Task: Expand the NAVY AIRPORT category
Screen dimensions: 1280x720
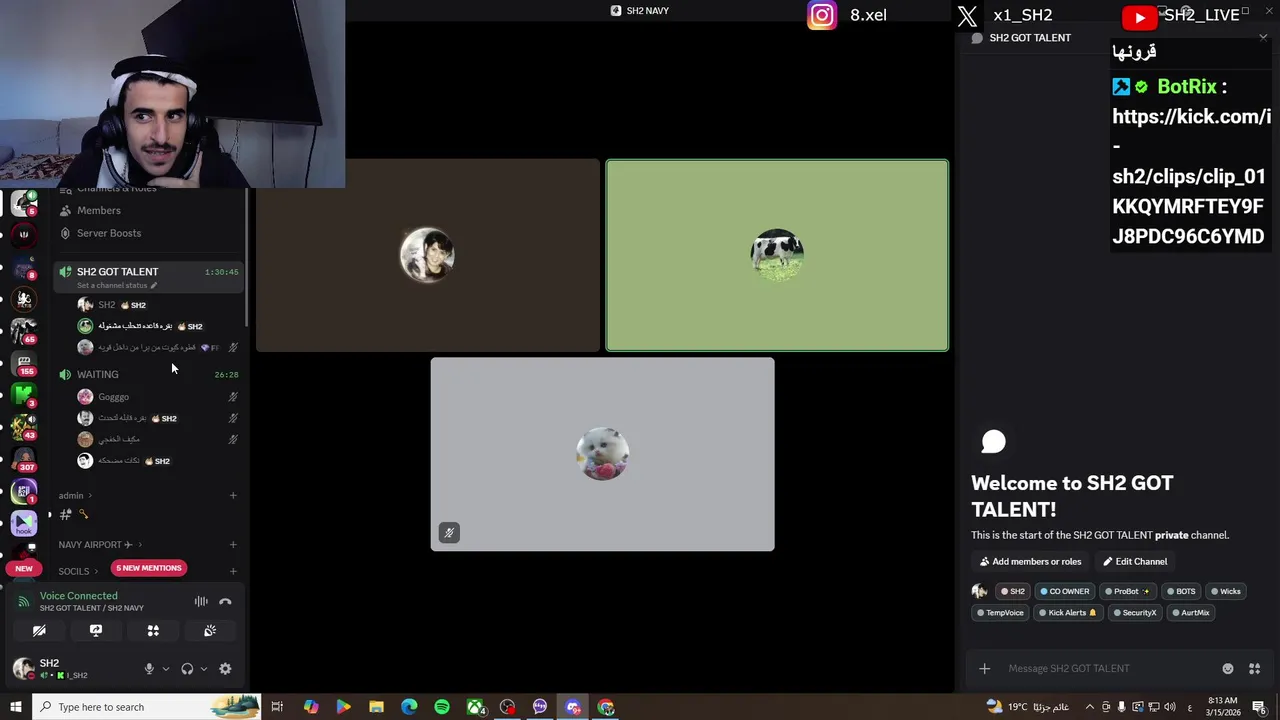Action: (x=100, y=545)
